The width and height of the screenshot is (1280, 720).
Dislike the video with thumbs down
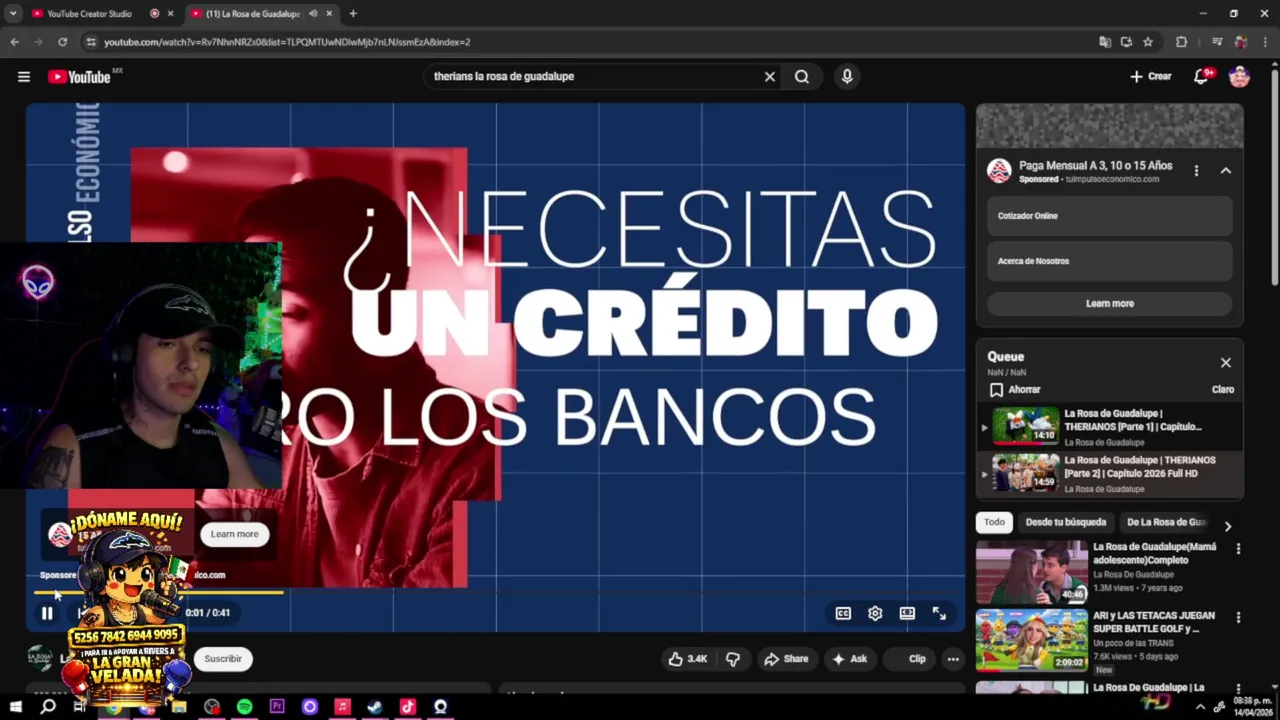tap(733, 659)
